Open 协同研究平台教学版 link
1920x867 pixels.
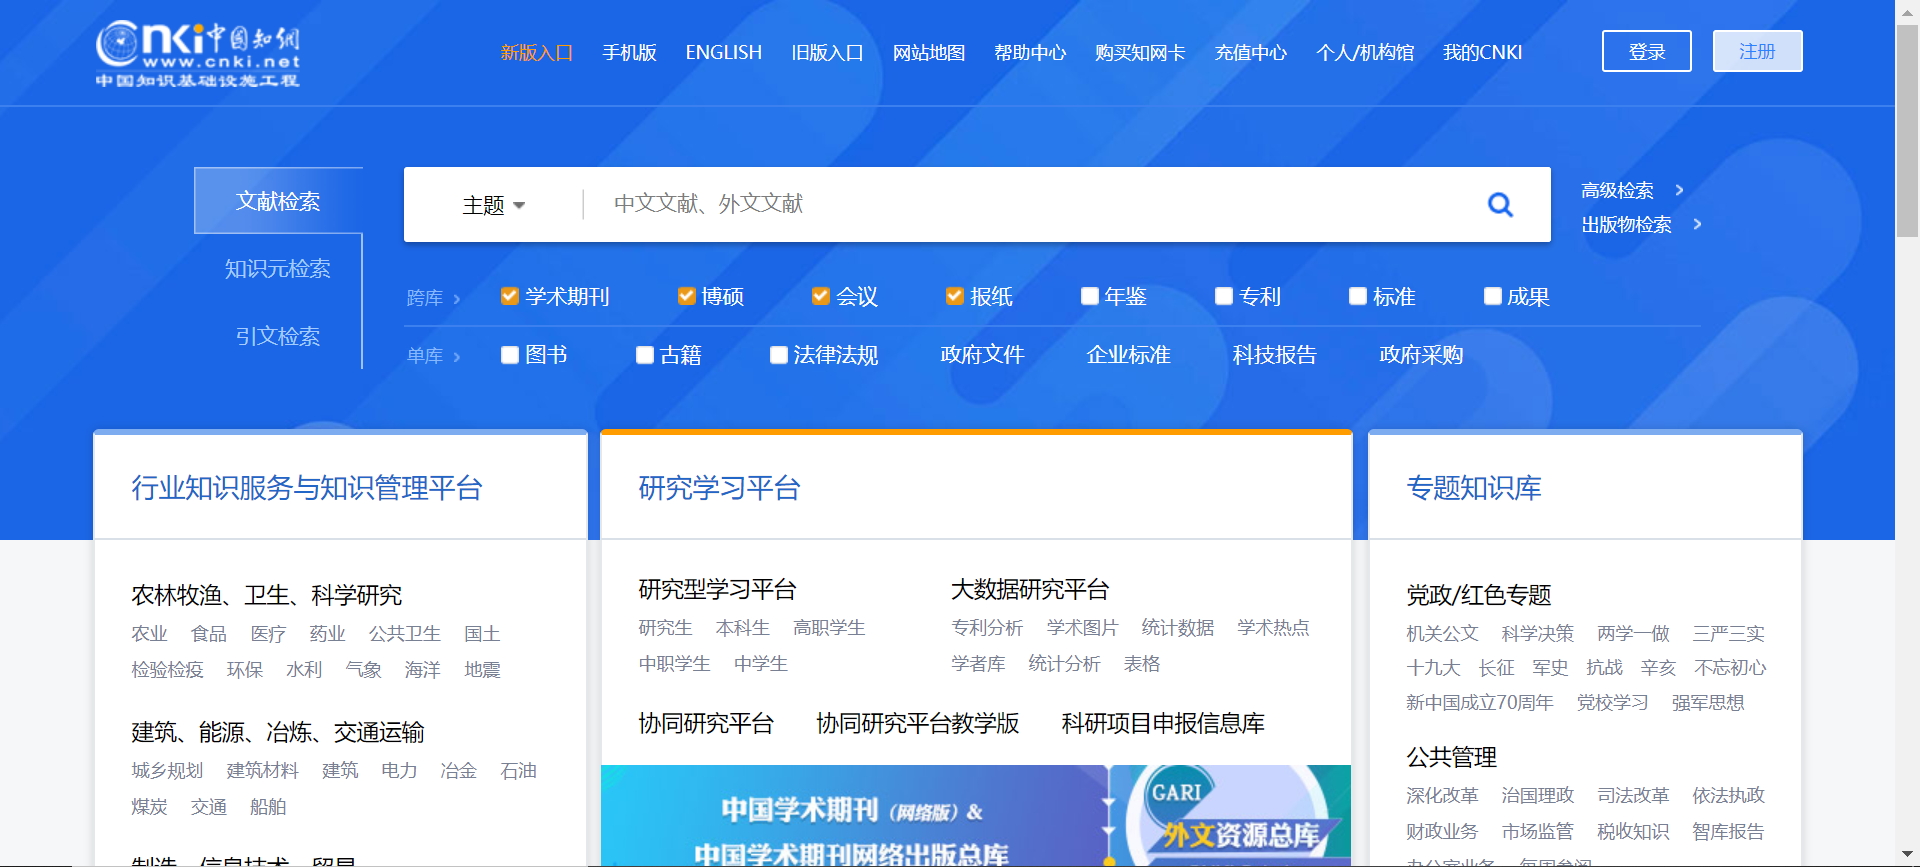(918, 724)
